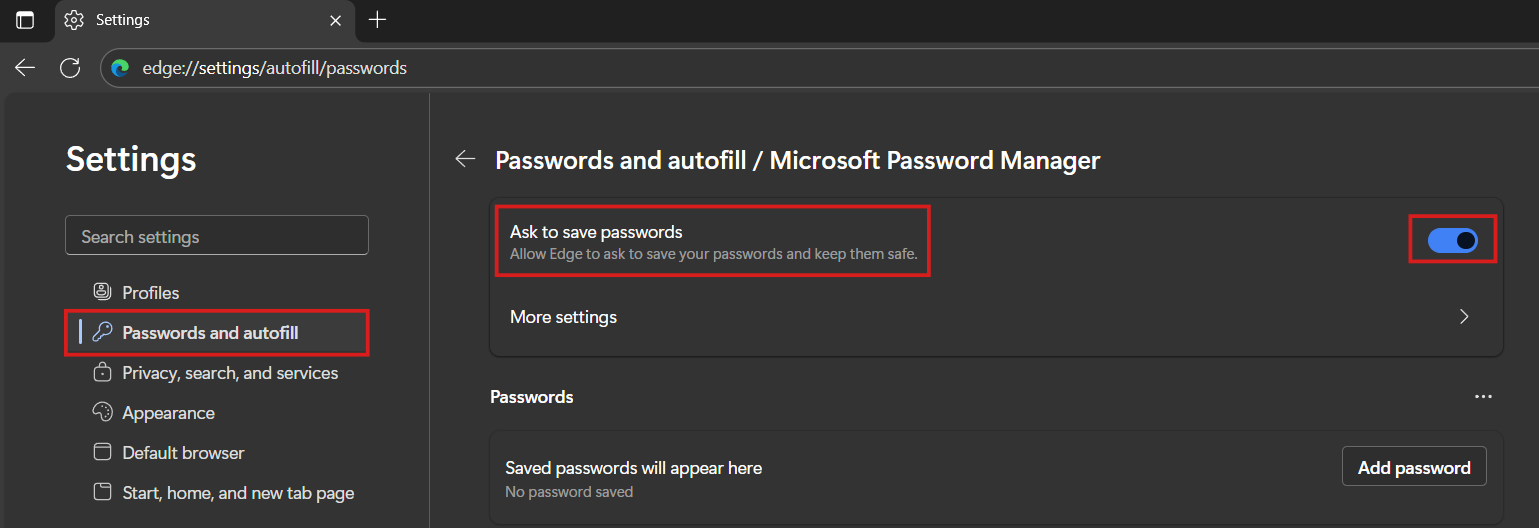This screenshot has width=1539, height=528.
Task: Click the Profiles icon in sidebar
Action: click(102, 292)
